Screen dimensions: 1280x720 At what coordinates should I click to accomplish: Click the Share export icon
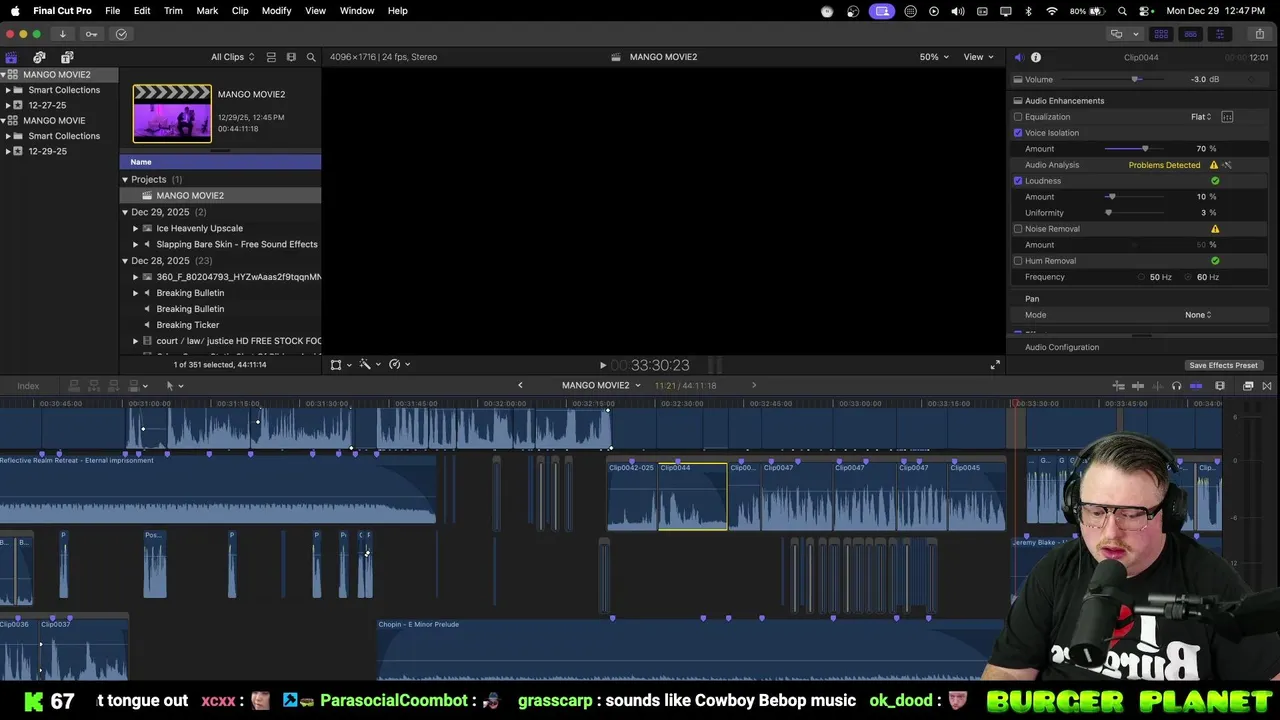(1259, 34)
